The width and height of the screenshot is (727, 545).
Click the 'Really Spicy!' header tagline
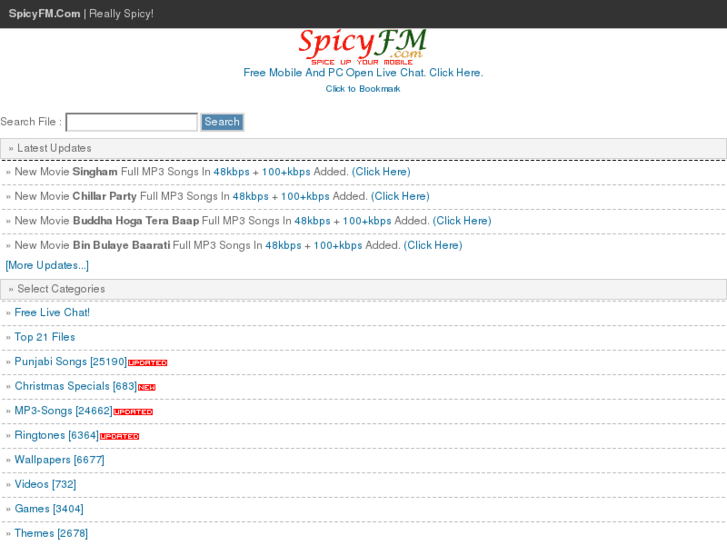coord(121,14)
